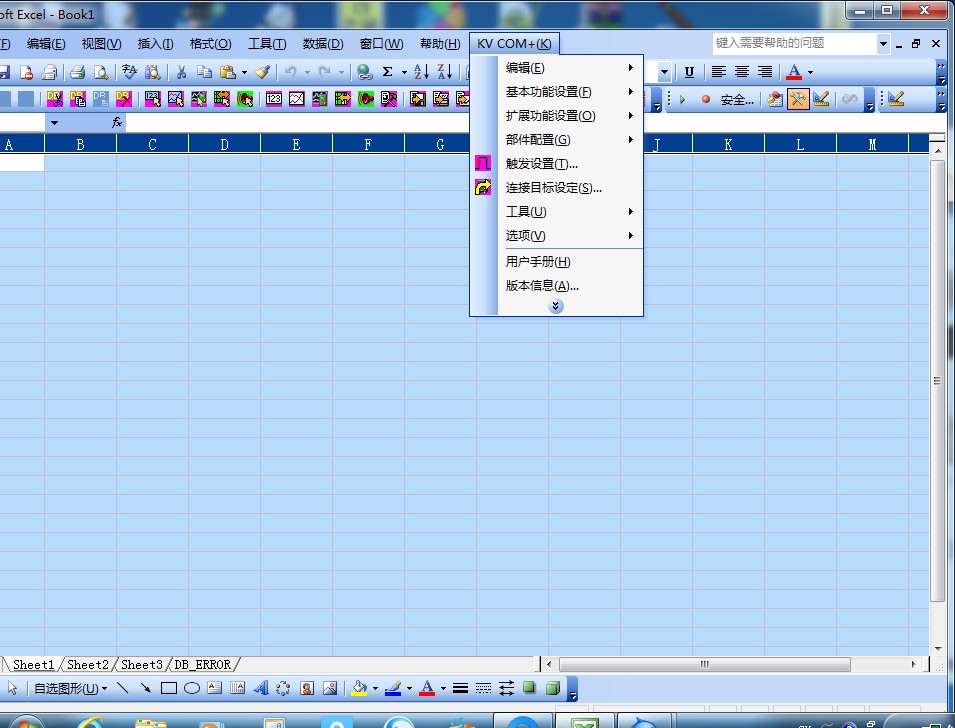
Task: Open the Trigger Settings menu item
Action: [542, 163]
